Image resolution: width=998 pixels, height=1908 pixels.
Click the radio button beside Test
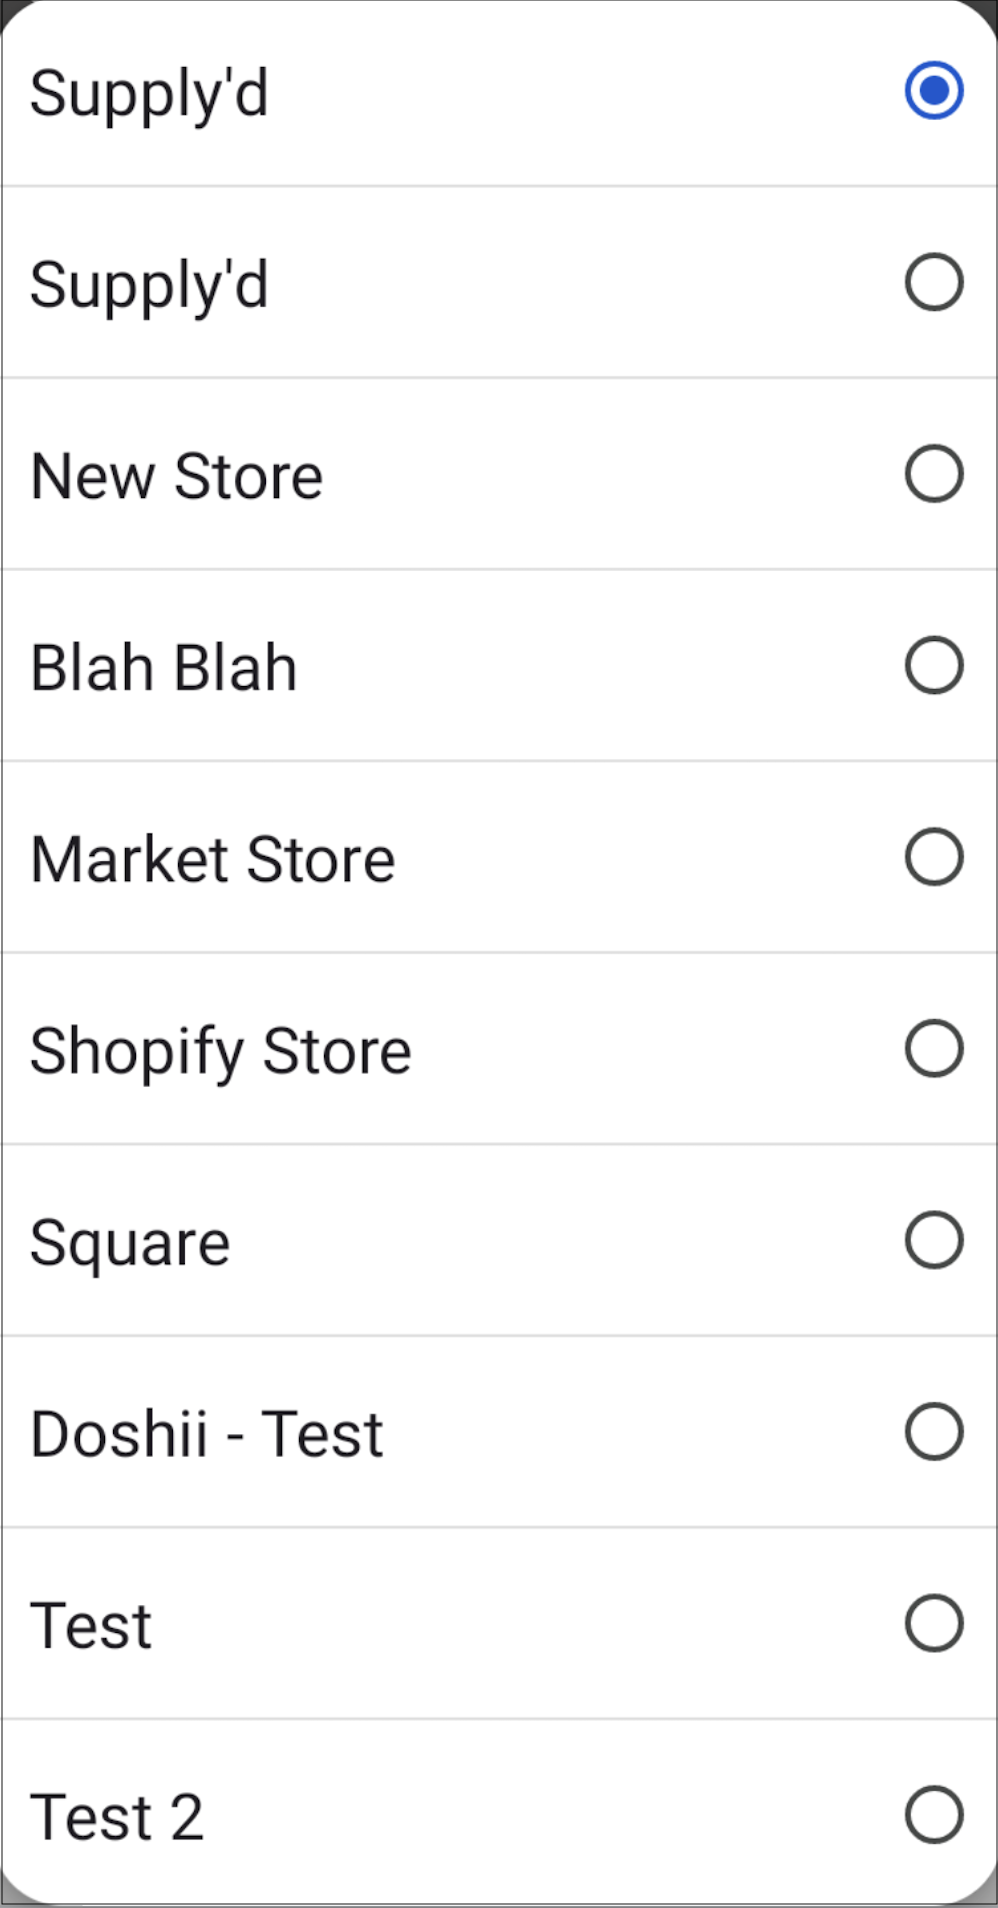tap(934, 1623)
